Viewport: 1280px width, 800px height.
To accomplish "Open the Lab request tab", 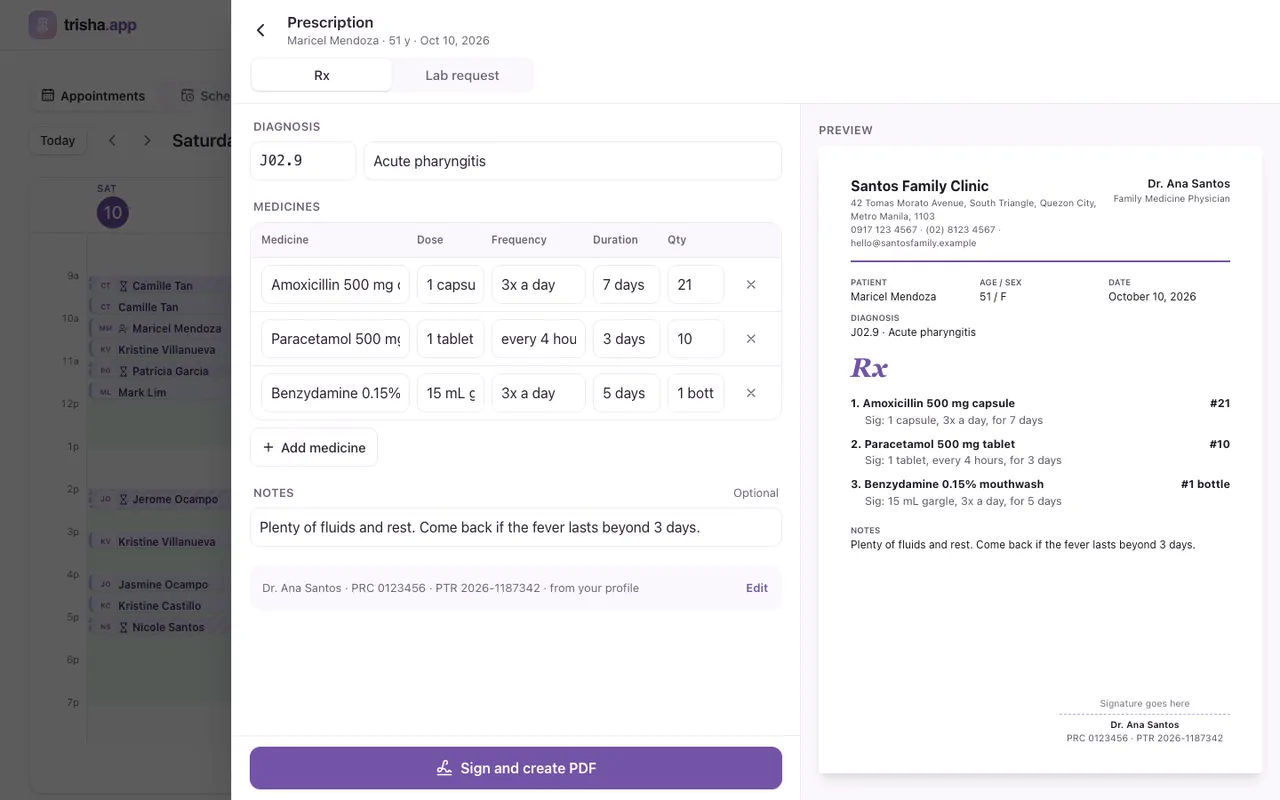I will click(462, 75).
